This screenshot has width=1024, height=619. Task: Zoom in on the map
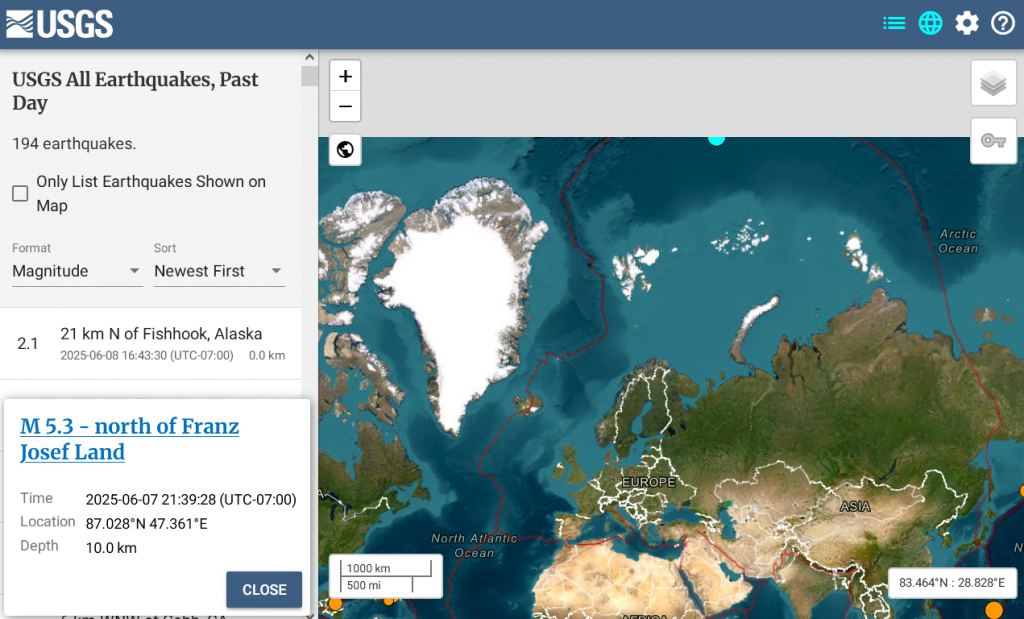pos(345,76)
